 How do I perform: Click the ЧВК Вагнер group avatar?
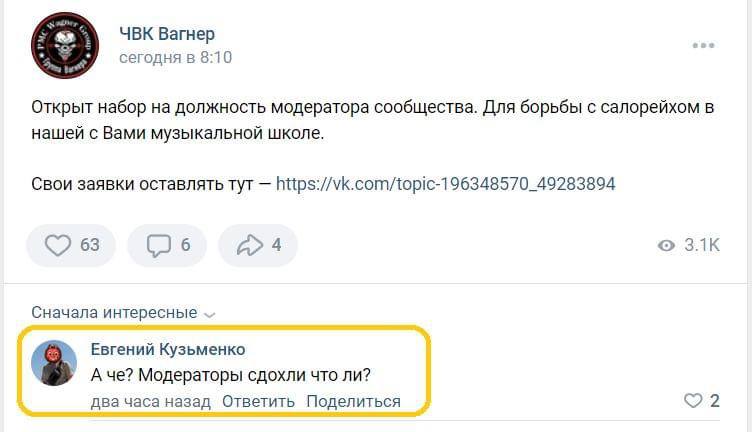coord(65,46)
